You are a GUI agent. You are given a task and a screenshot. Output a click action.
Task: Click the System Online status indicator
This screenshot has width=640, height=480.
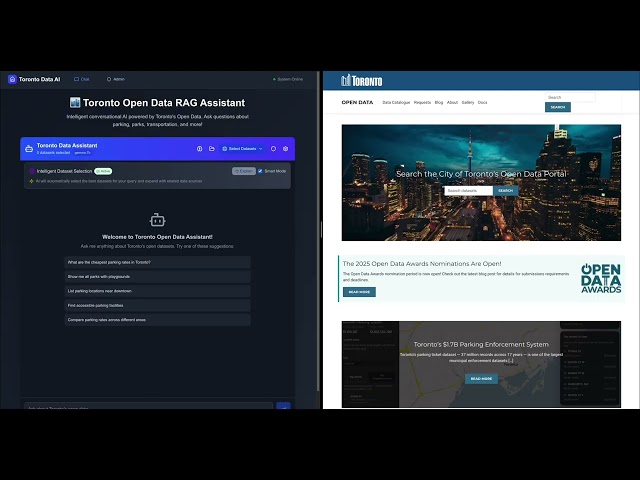(x=288, y=79)
